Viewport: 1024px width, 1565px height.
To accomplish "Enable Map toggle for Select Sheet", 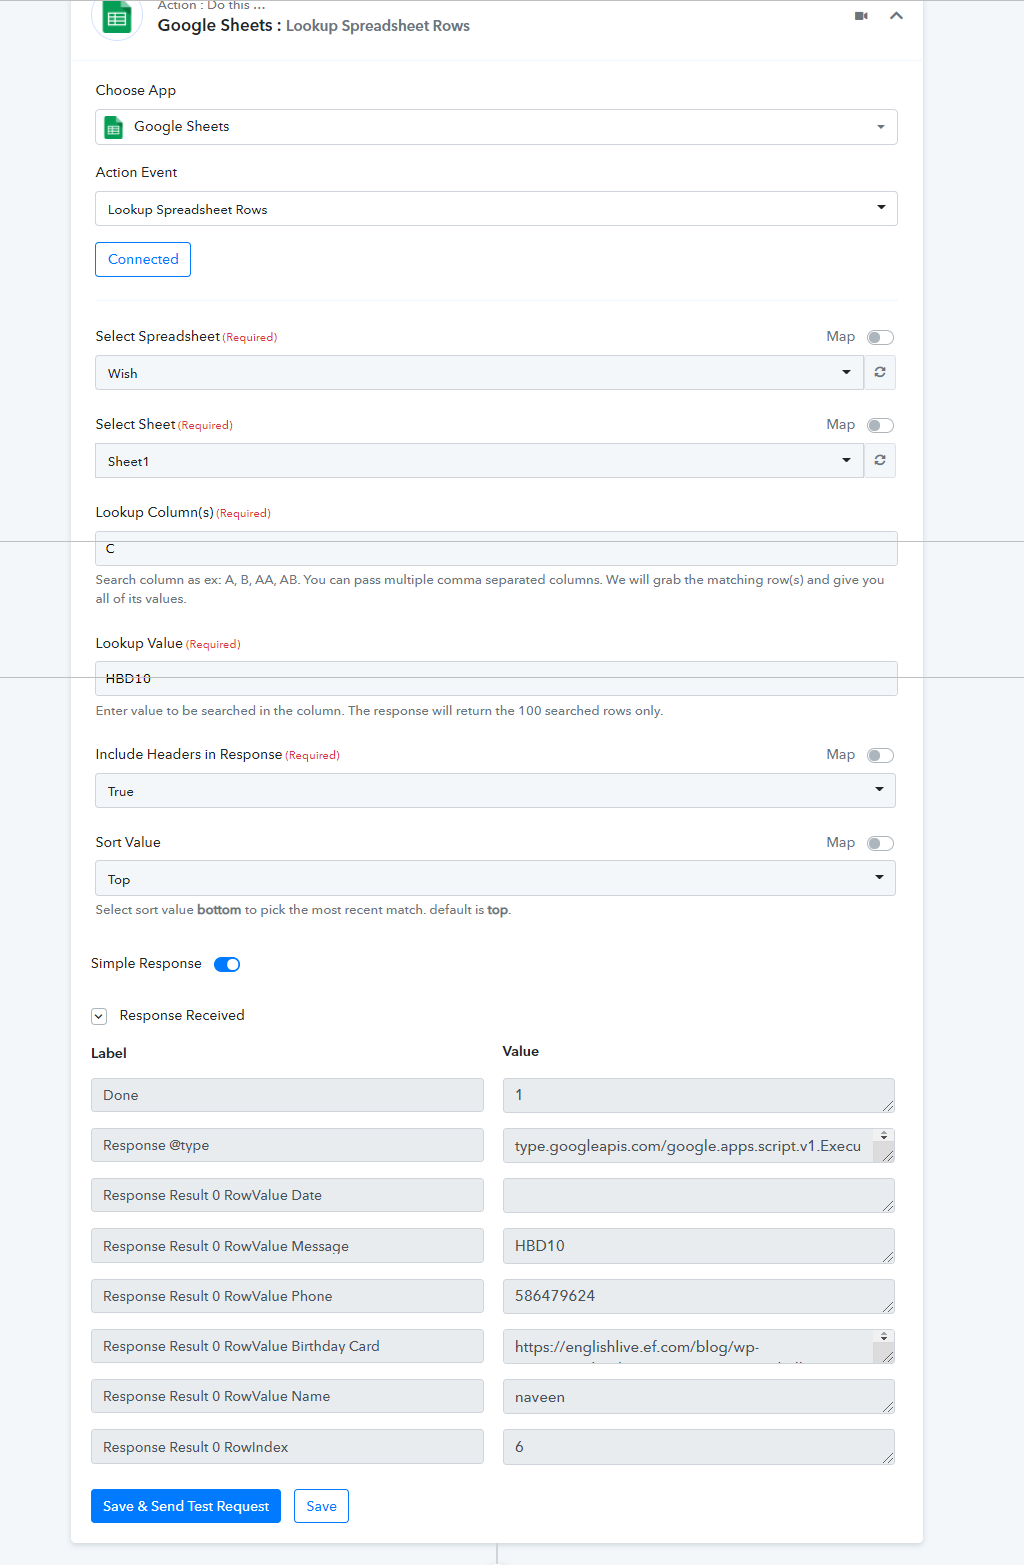I will click(880, 425).
